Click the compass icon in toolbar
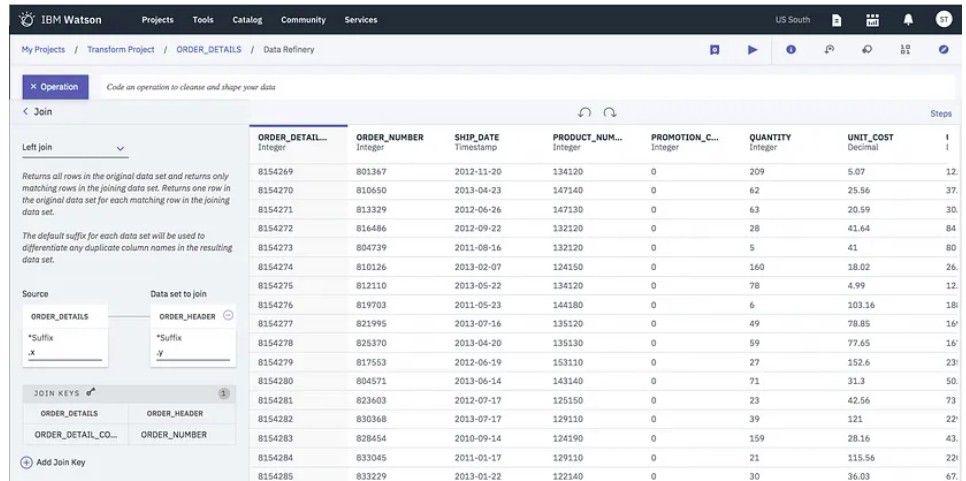 coord(943,50)
